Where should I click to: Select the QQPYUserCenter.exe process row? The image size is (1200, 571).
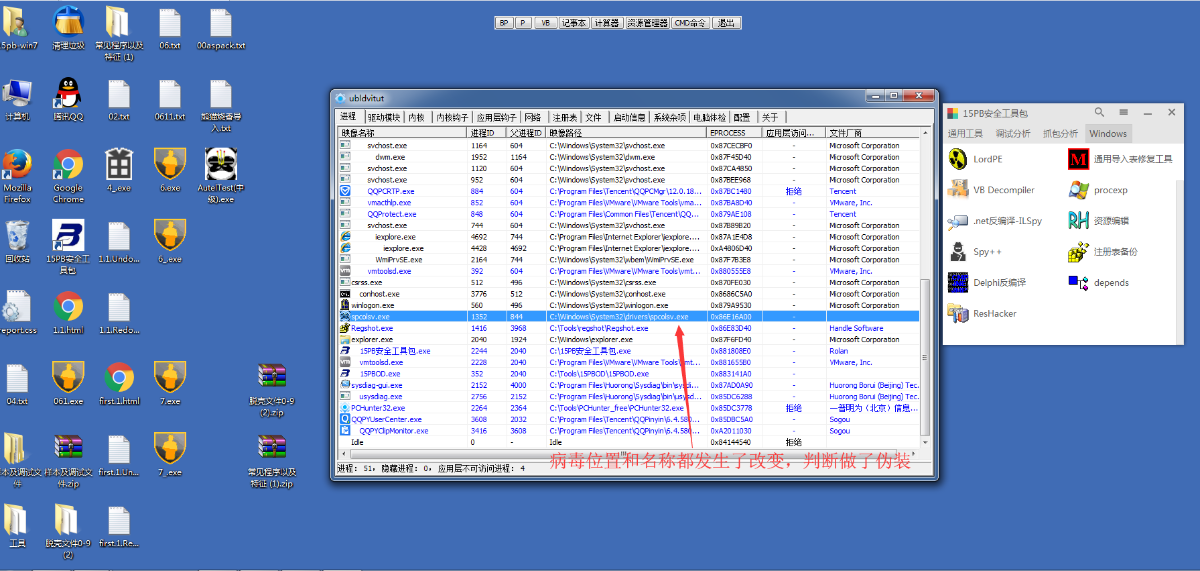pos(628,419)
